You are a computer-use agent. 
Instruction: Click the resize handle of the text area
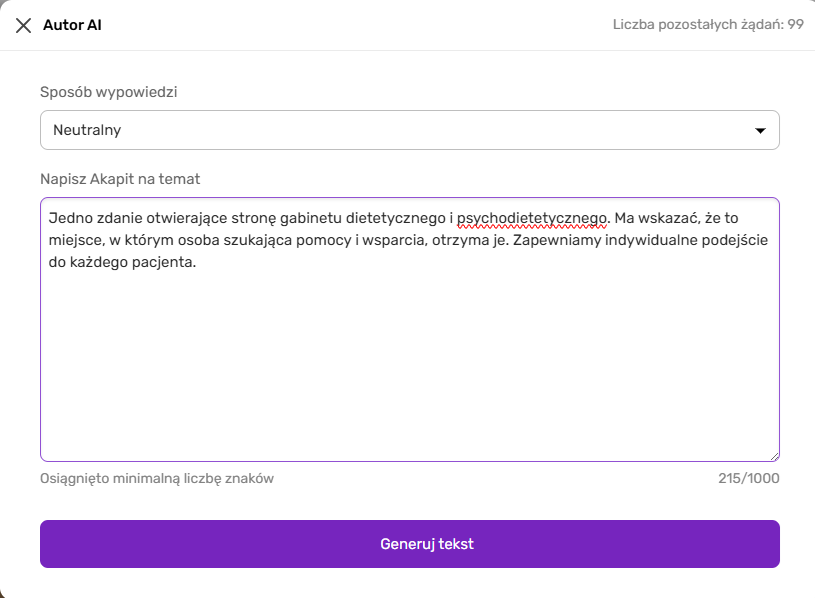(x=774, y=455)
